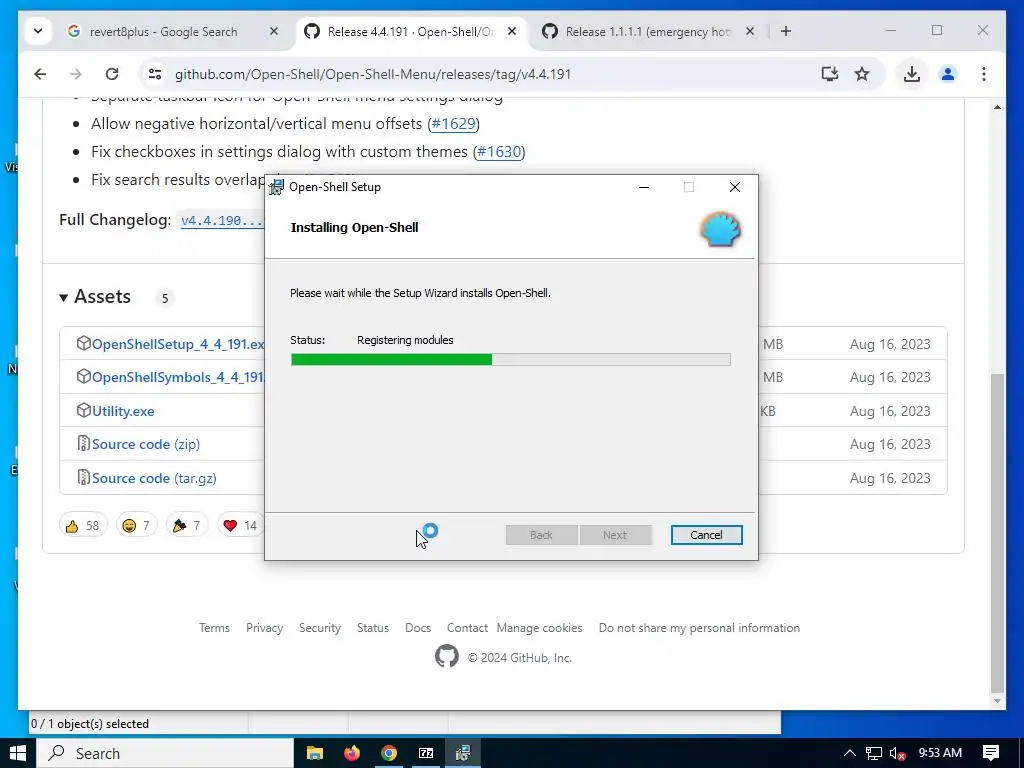Switch to Release 1.1.1.1 emergency hotfix tab
Screen dimensions: 1024x768
coord(648,31)
